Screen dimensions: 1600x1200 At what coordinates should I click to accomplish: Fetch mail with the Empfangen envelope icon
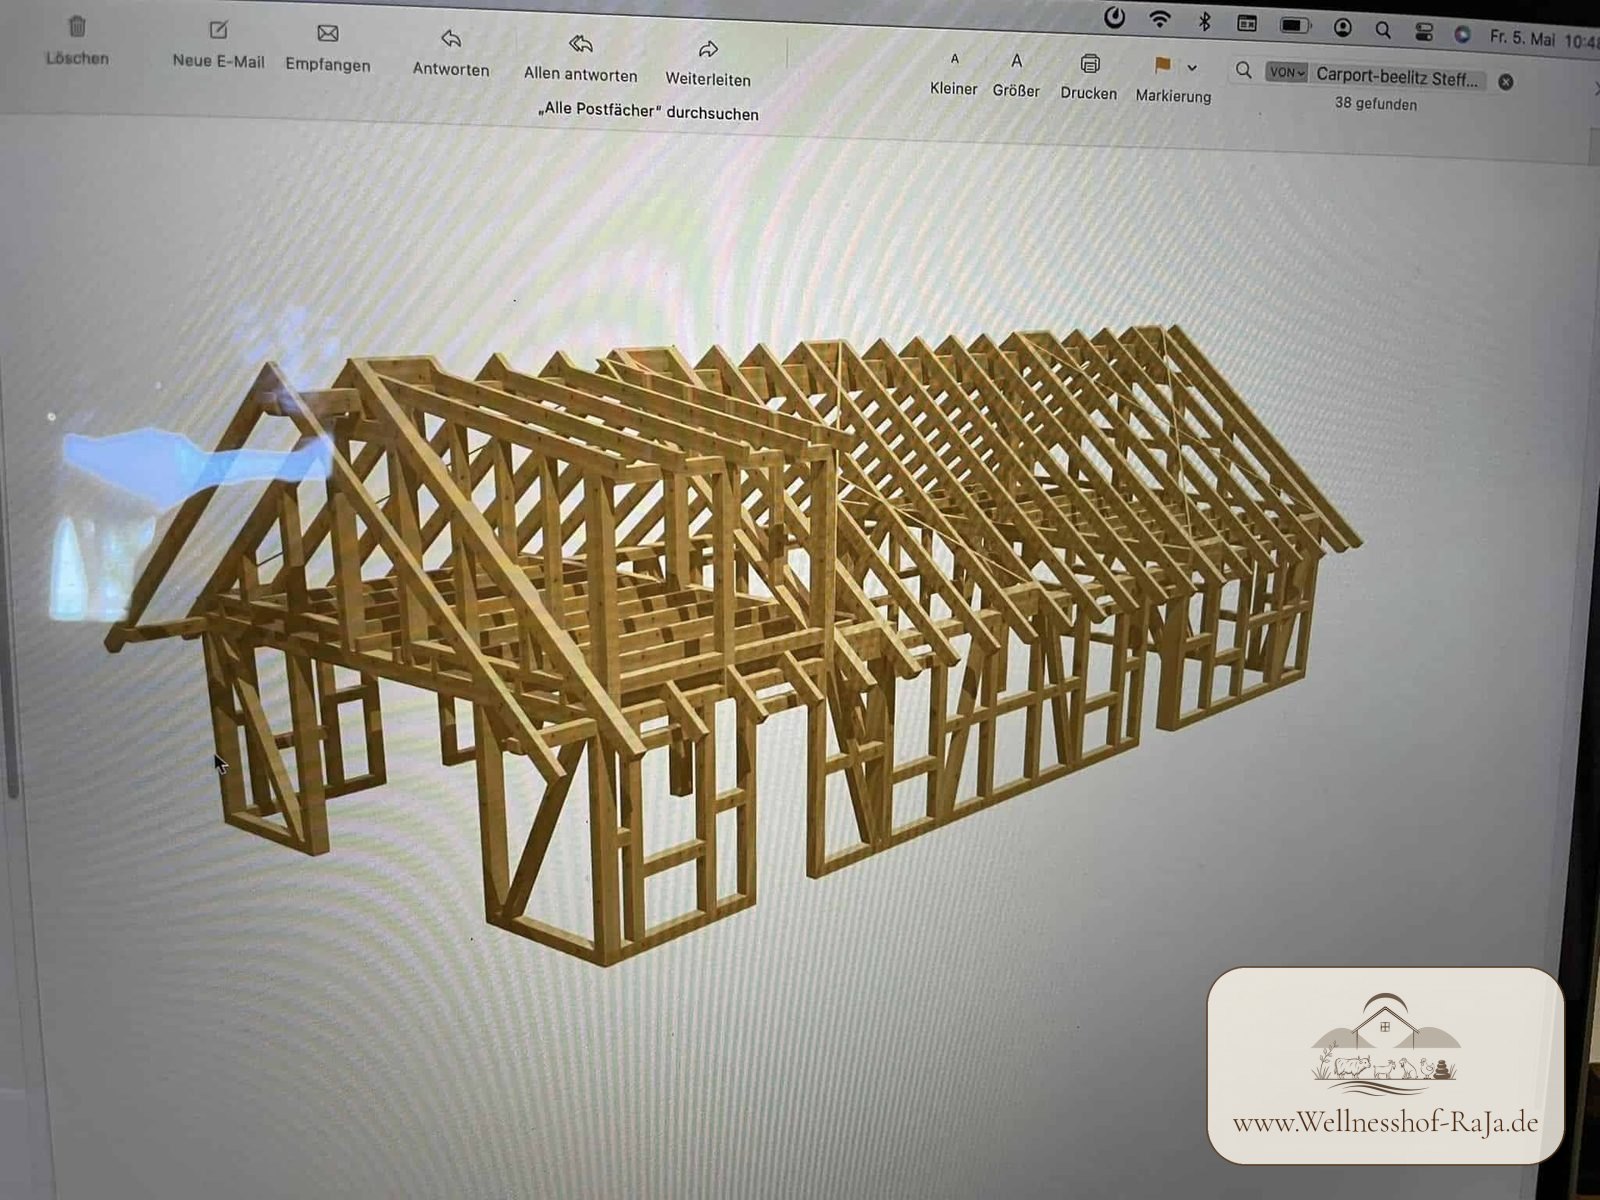327,34
